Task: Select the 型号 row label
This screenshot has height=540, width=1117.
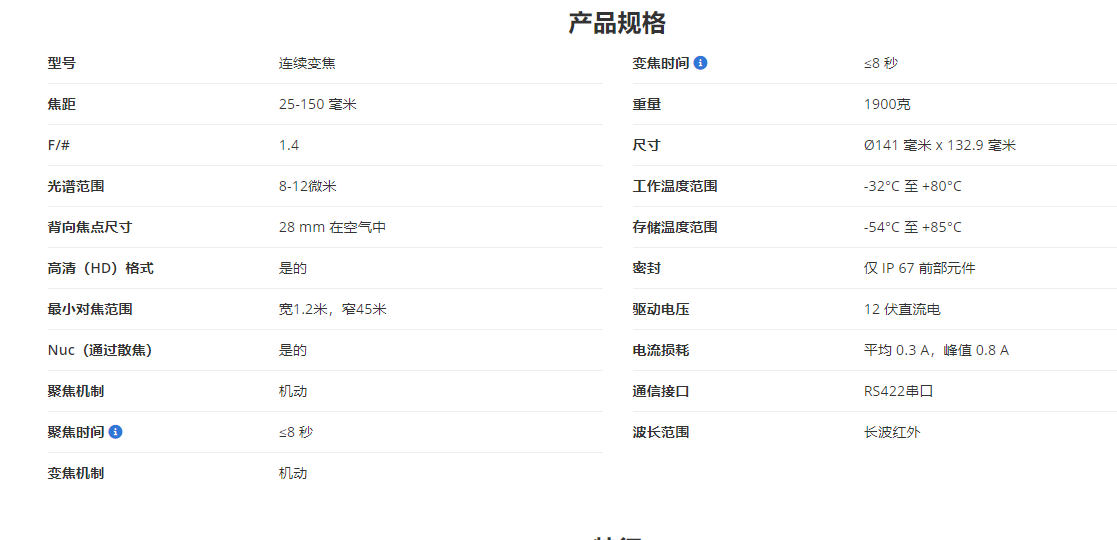Action: [x=61, y=63]
